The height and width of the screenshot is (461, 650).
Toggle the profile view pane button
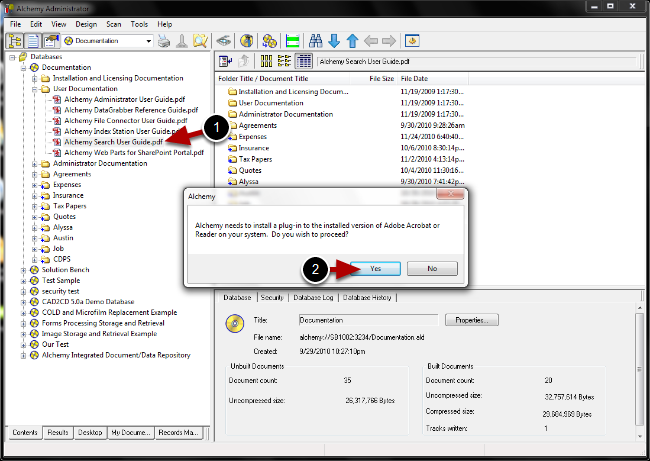click(x=51, y=41)
